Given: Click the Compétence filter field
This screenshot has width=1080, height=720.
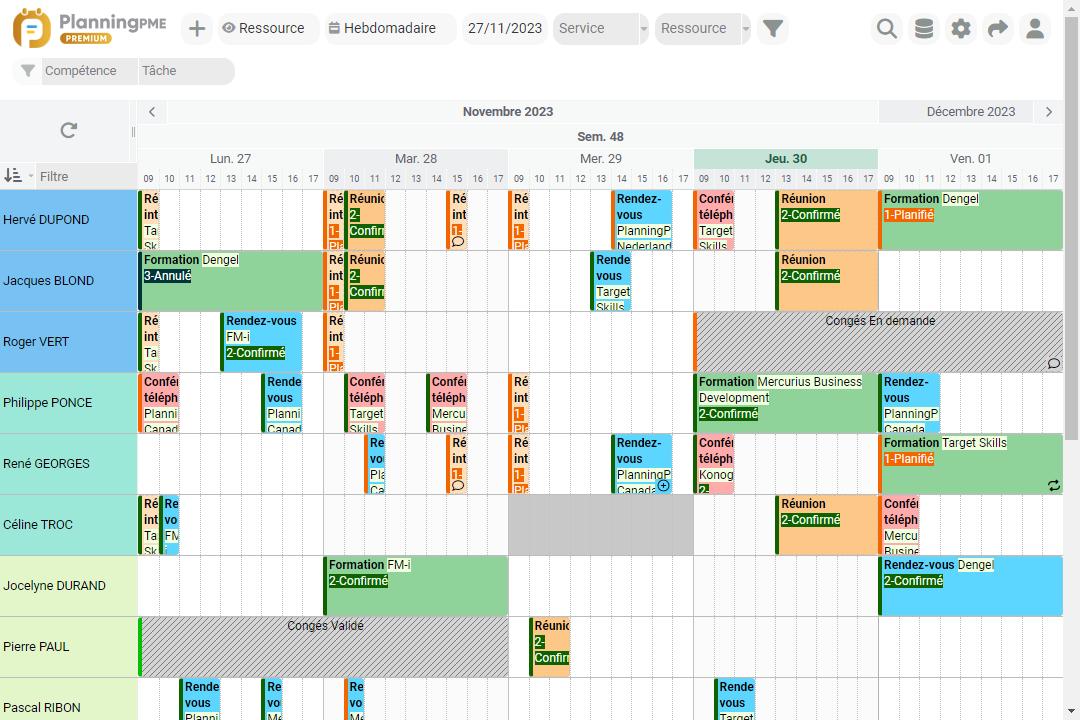Looking at the screenshot, I should tap(90, 71).
